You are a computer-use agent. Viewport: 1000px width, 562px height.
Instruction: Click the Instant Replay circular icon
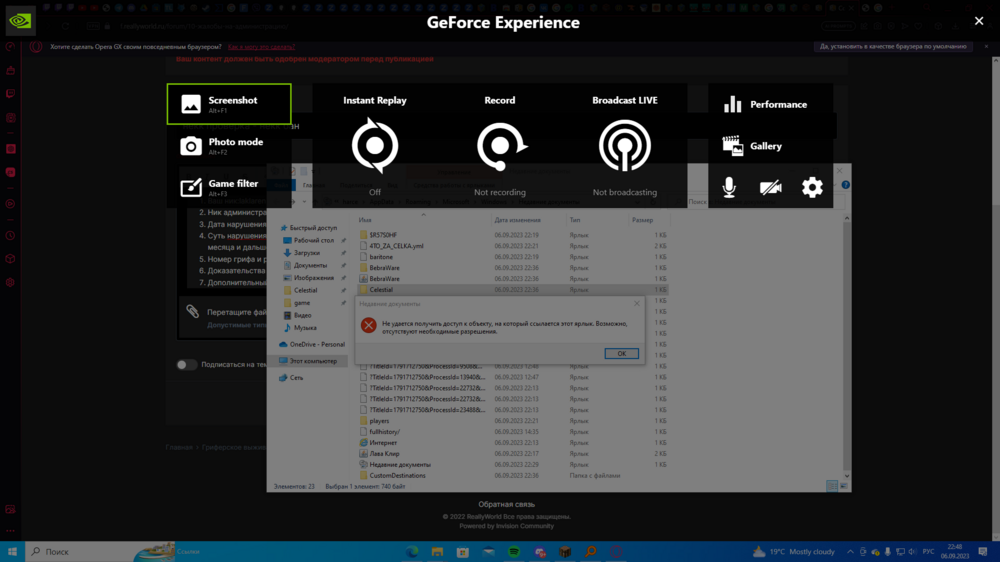pos(374,145)
